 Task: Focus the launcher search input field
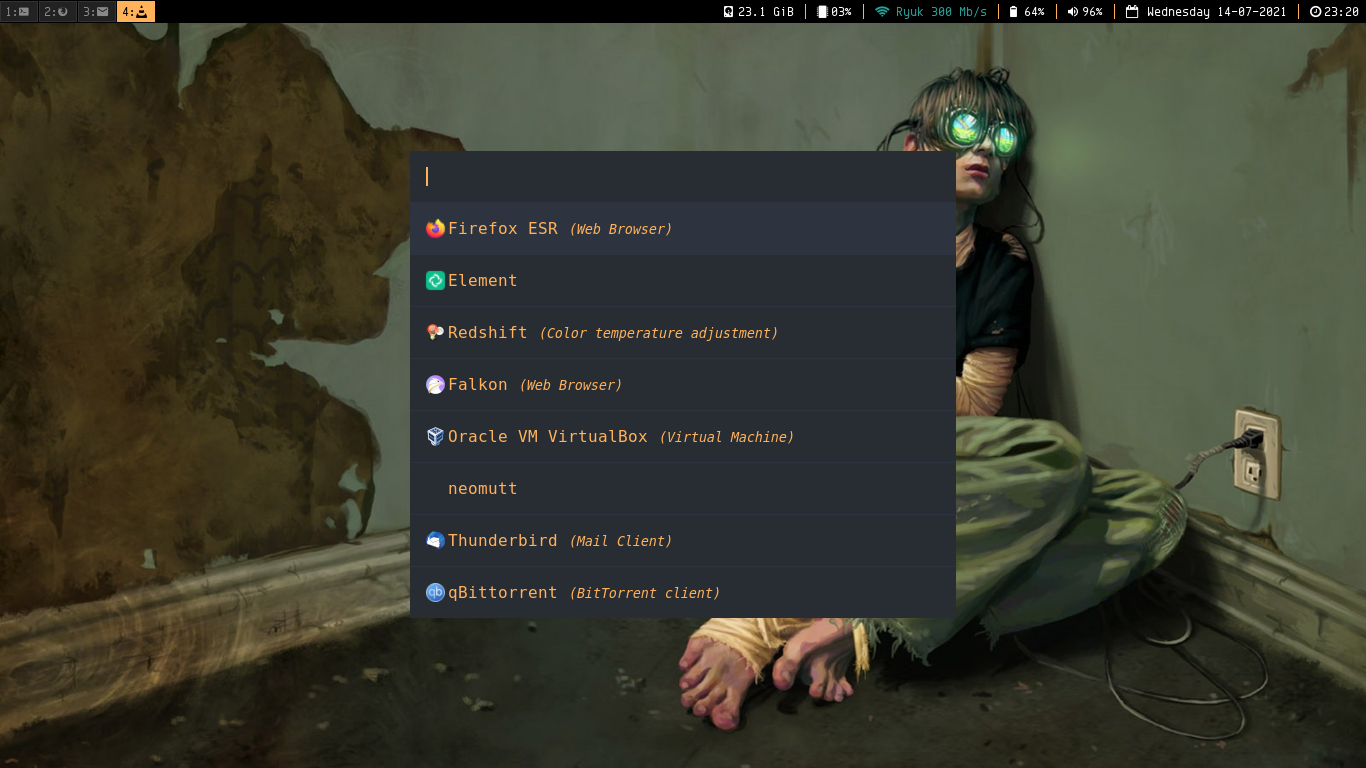pos(683,177)
